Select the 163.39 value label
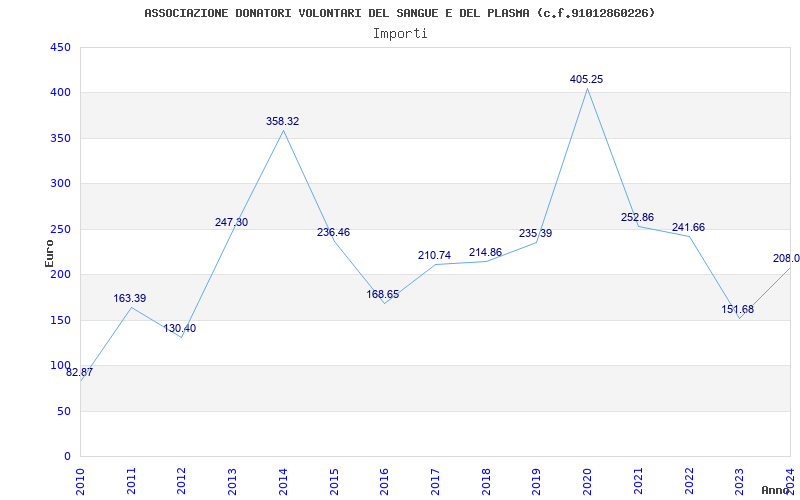Screen dimensions: 800x500 pos(130,298)
